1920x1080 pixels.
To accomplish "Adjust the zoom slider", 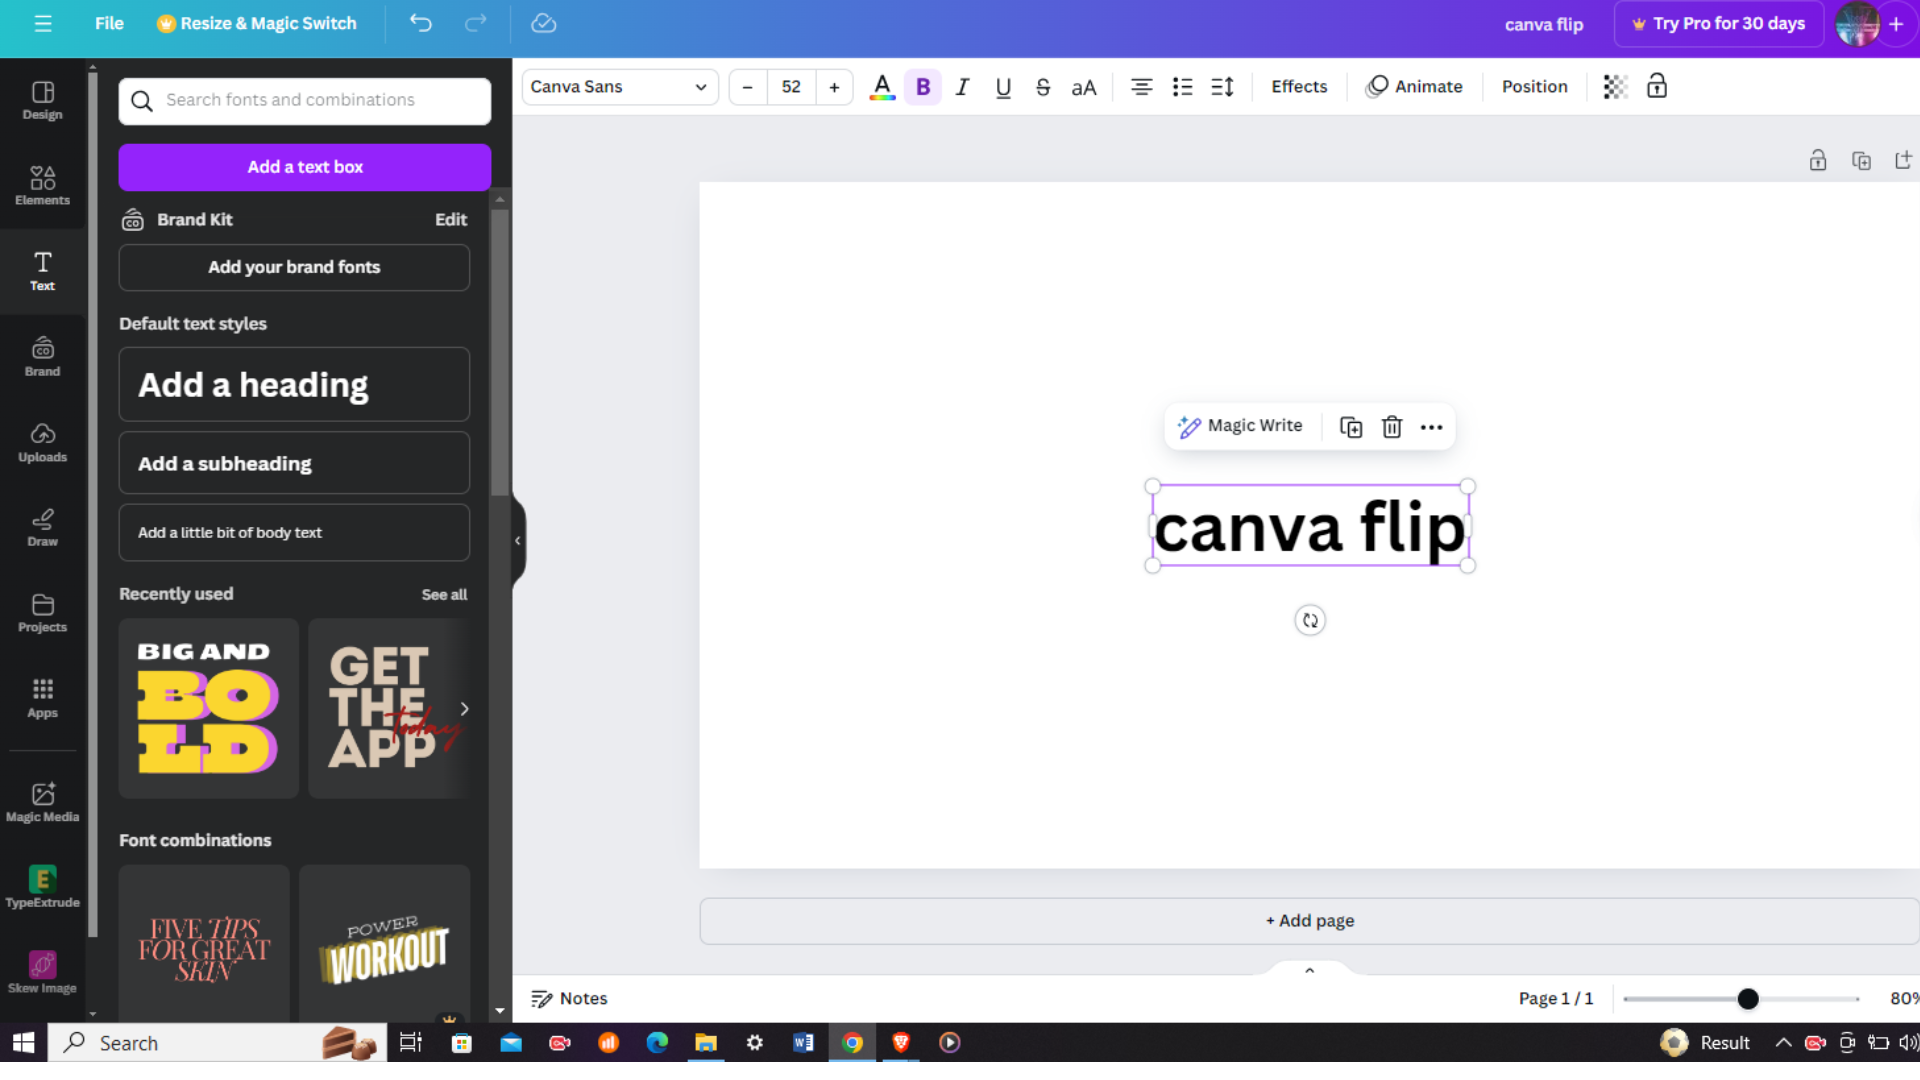I will (1748, 999).
